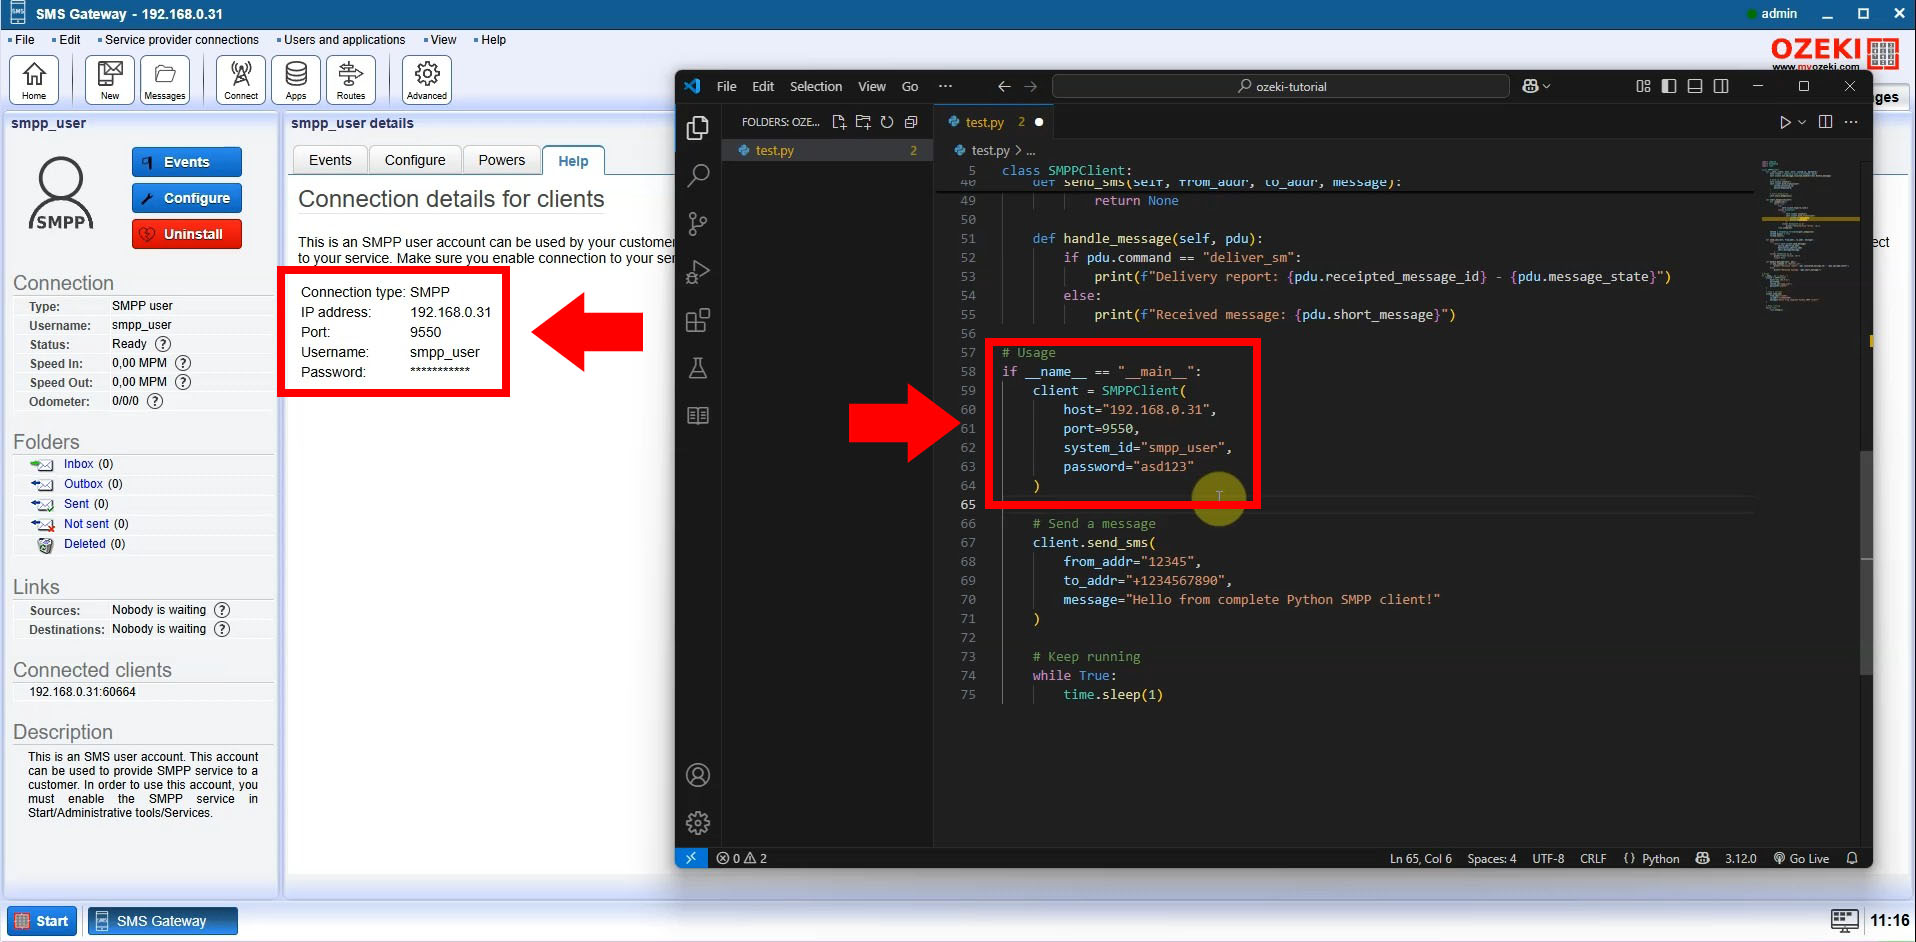The width and height of the screenshot is (1916, 942).
Task: Select test.py editor tab
Action: click(x=992, y=122)
